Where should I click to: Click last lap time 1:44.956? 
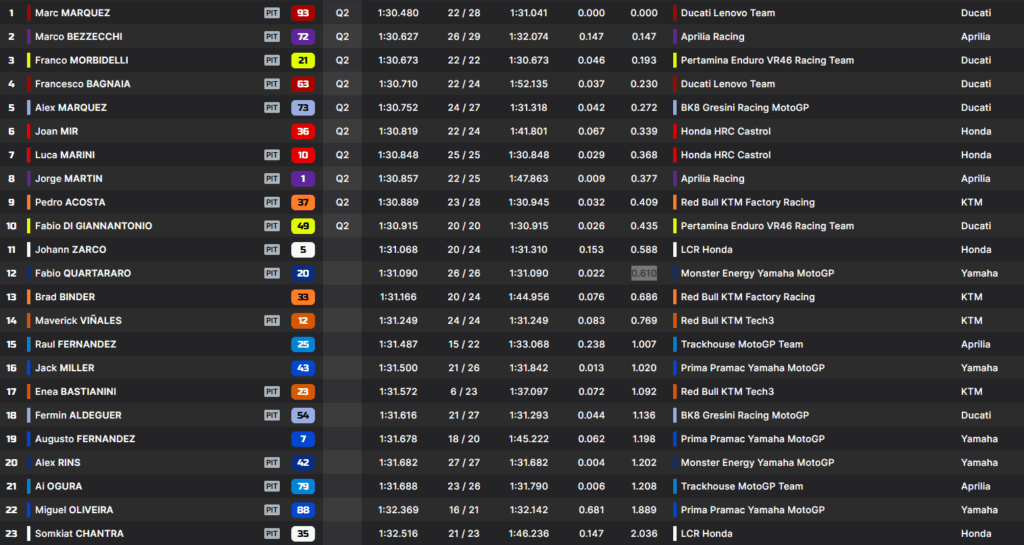coord(529,297)
